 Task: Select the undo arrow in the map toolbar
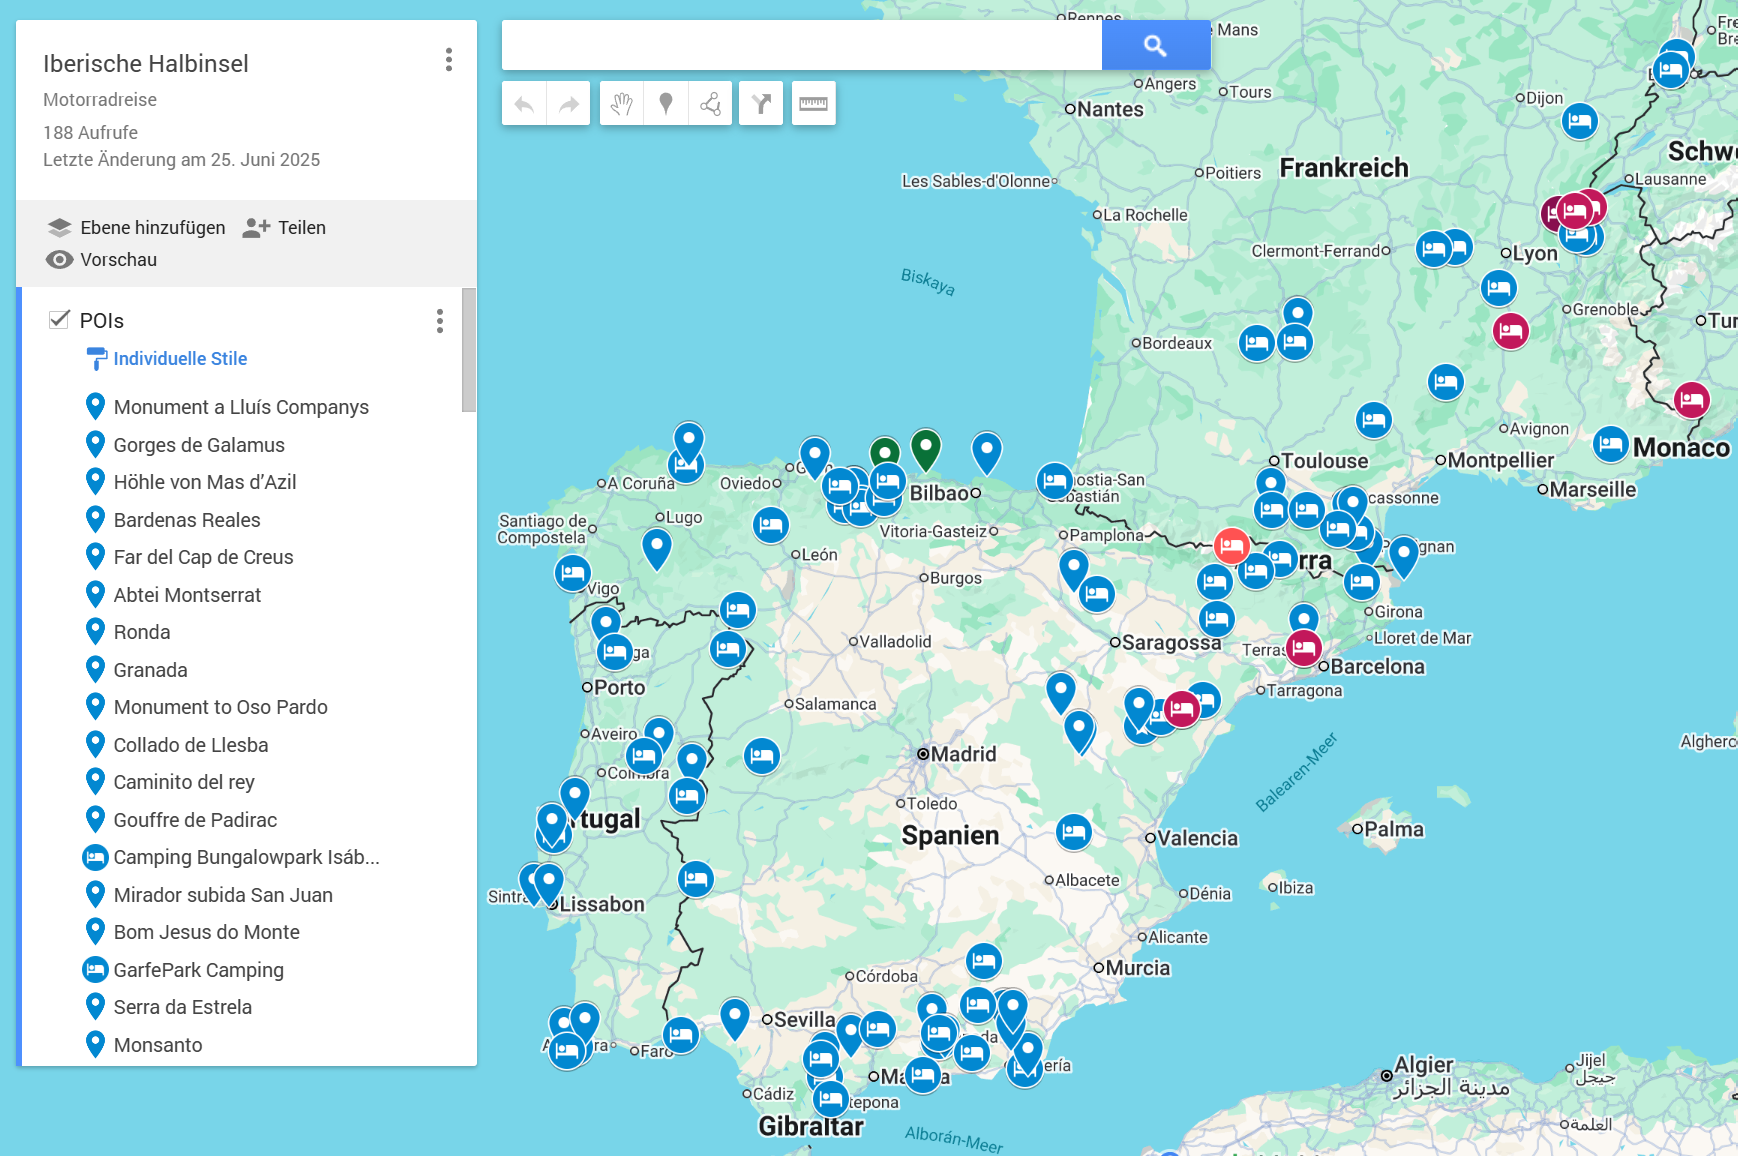[523, 103]
